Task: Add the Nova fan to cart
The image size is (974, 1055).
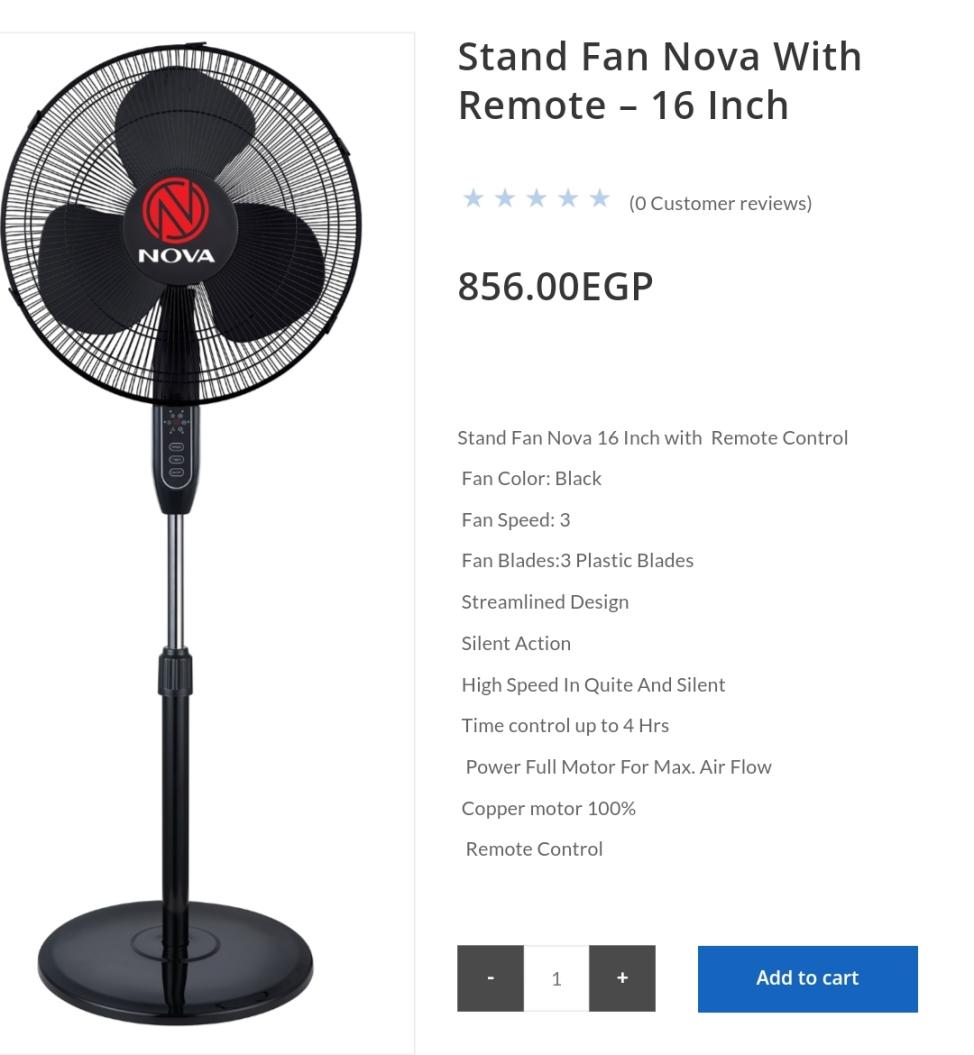Action: click(x=808, y=978)
